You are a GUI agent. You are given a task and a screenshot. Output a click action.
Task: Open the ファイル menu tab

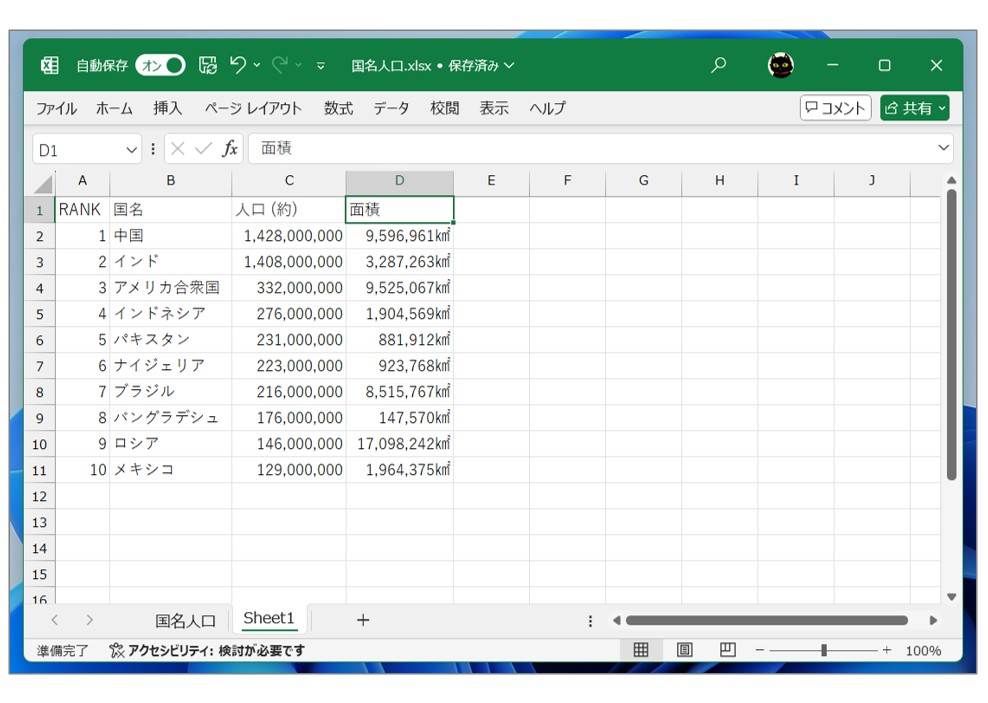pyautogui.click(x=56, y=108)
